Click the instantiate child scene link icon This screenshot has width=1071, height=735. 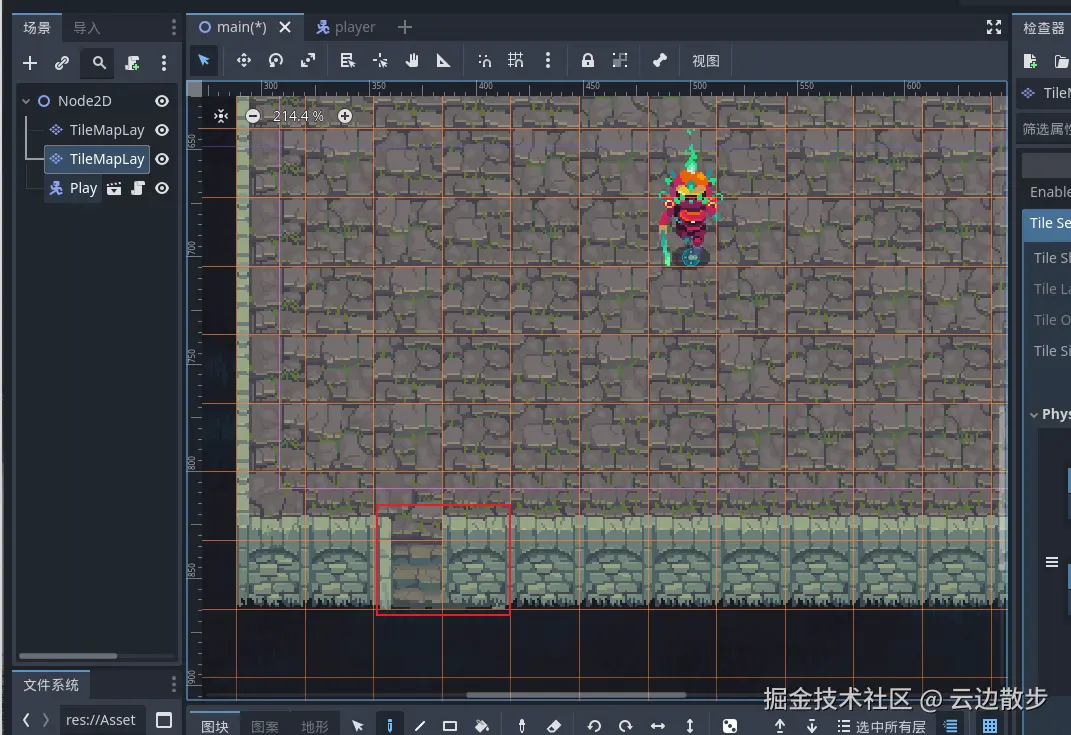(62, 63)
